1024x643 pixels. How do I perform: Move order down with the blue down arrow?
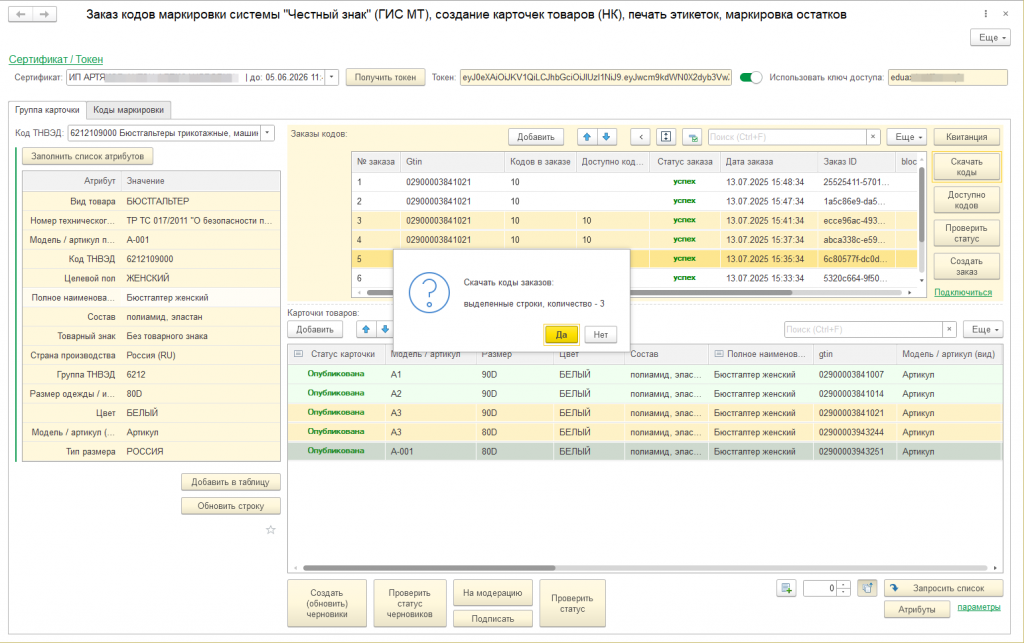(607, 137)
